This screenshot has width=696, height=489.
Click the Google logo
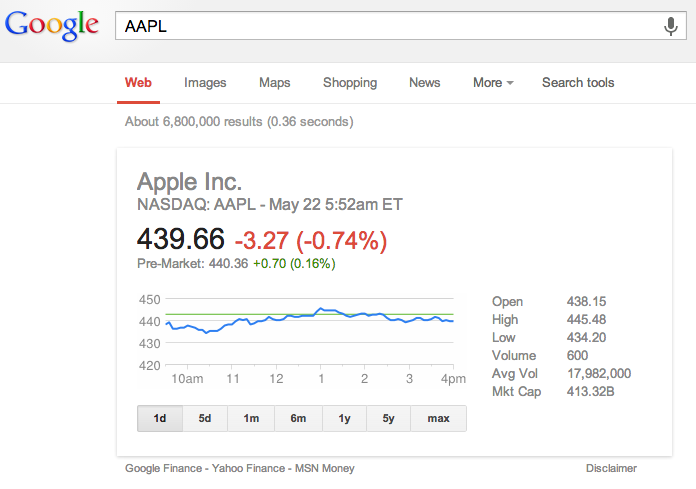click(52, 25)
